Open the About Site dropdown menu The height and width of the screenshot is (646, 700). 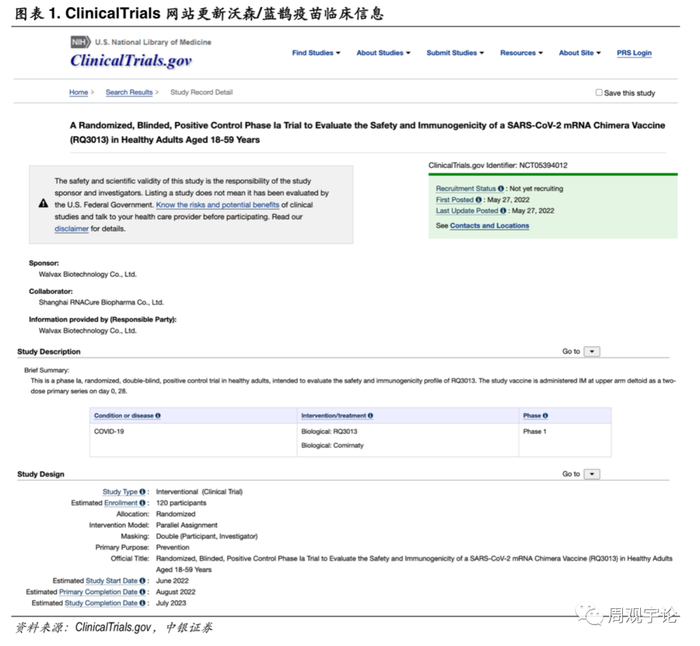pos(579,53)
